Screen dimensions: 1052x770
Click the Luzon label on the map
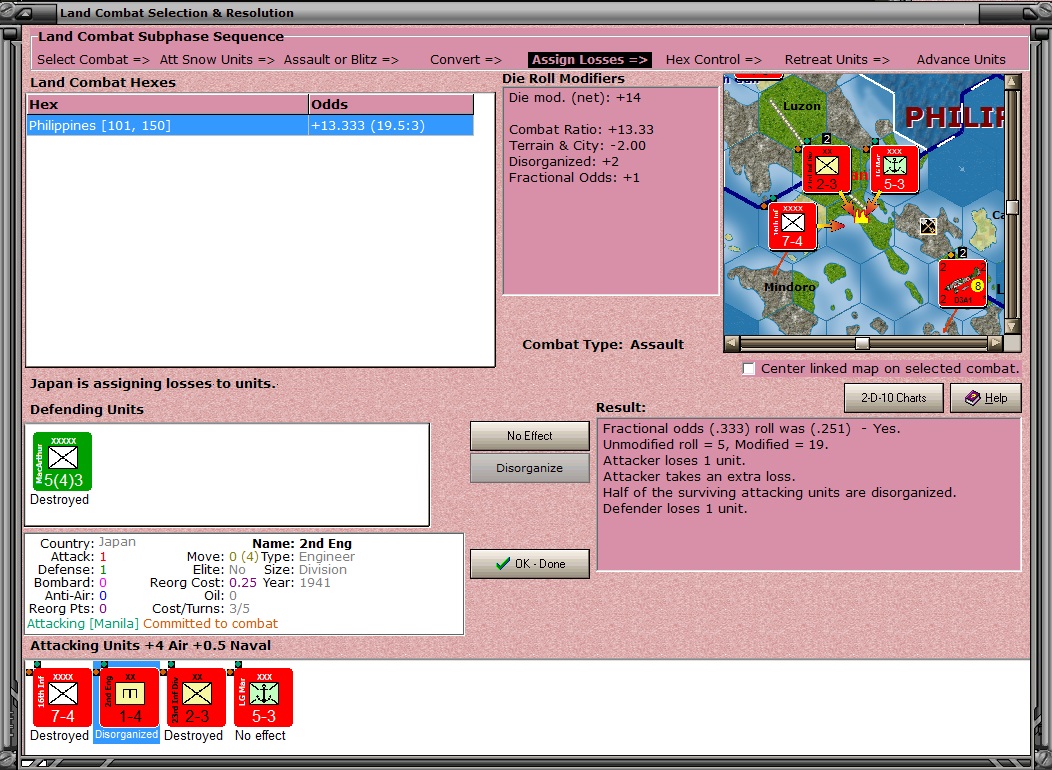pos(802,106)
